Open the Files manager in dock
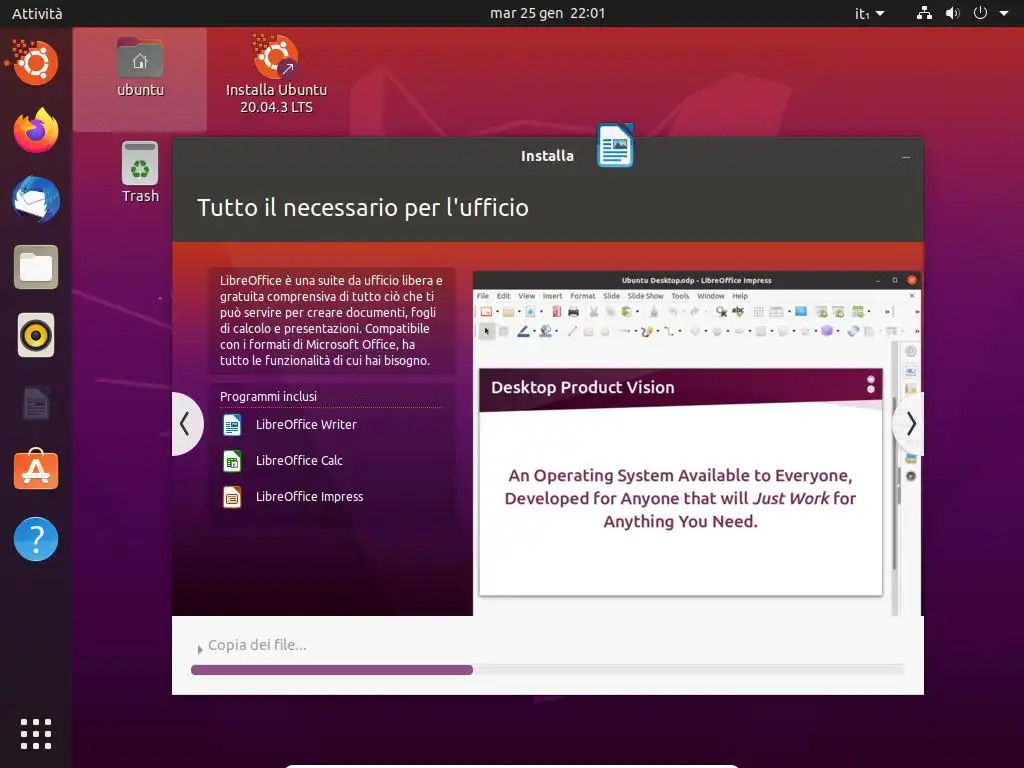 [36, 267]
